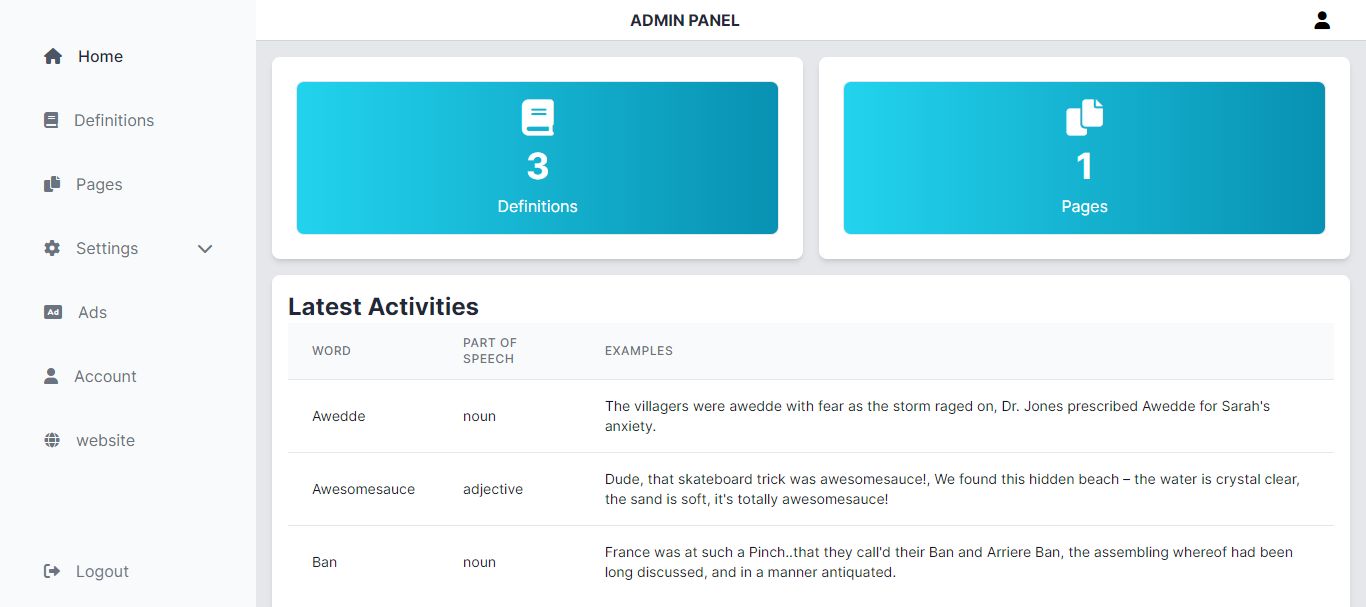Click the website link label
The image size is (1366, 607).
click(105, 441)
